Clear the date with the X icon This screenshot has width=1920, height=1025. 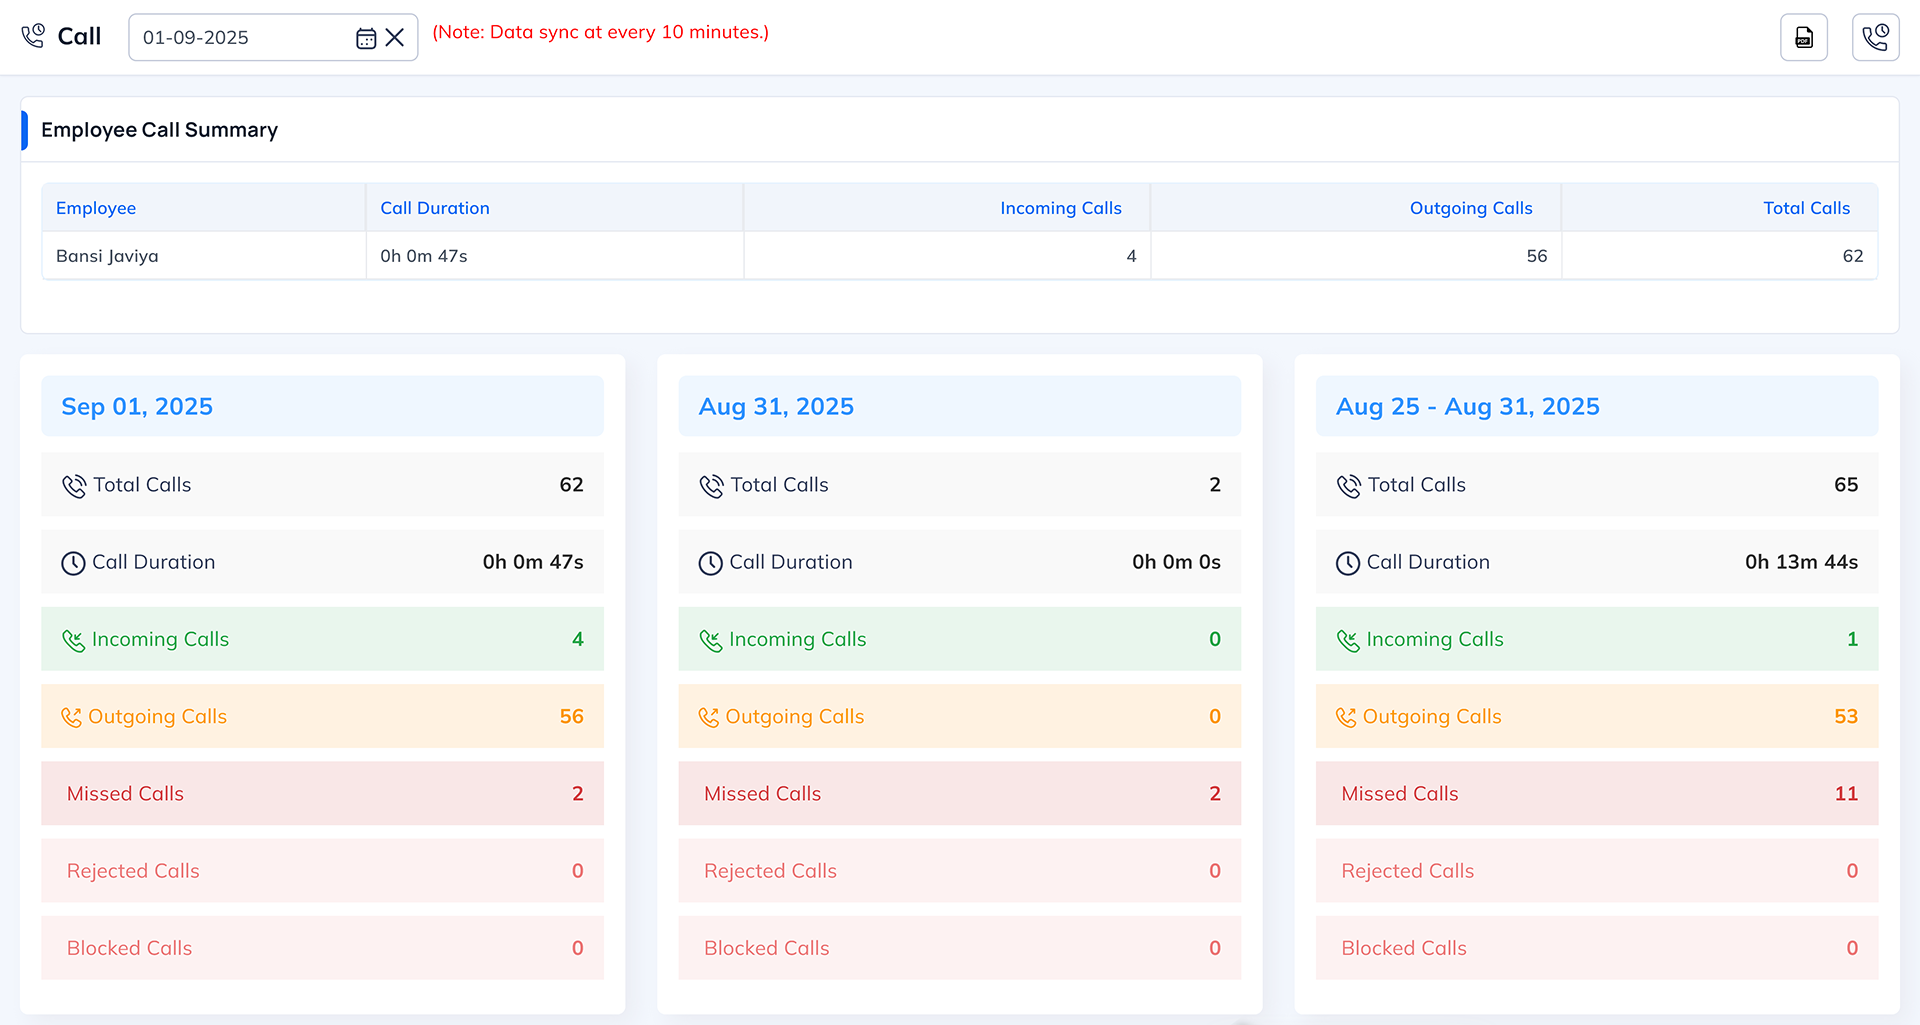tap(395, 38)
